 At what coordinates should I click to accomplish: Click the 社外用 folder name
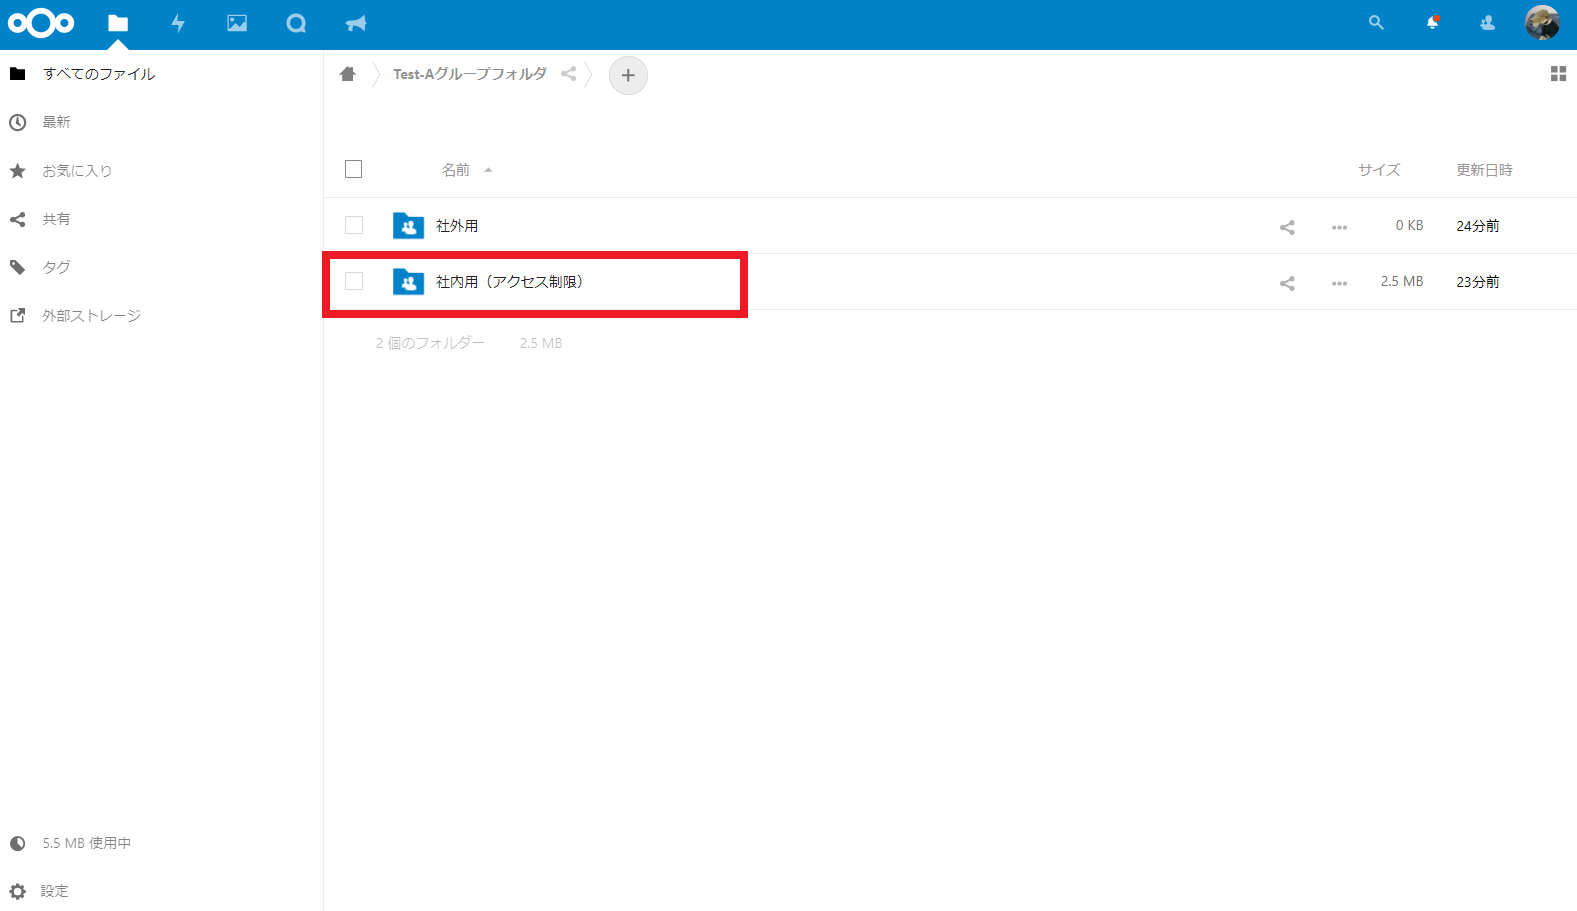(x=457, y=226)
